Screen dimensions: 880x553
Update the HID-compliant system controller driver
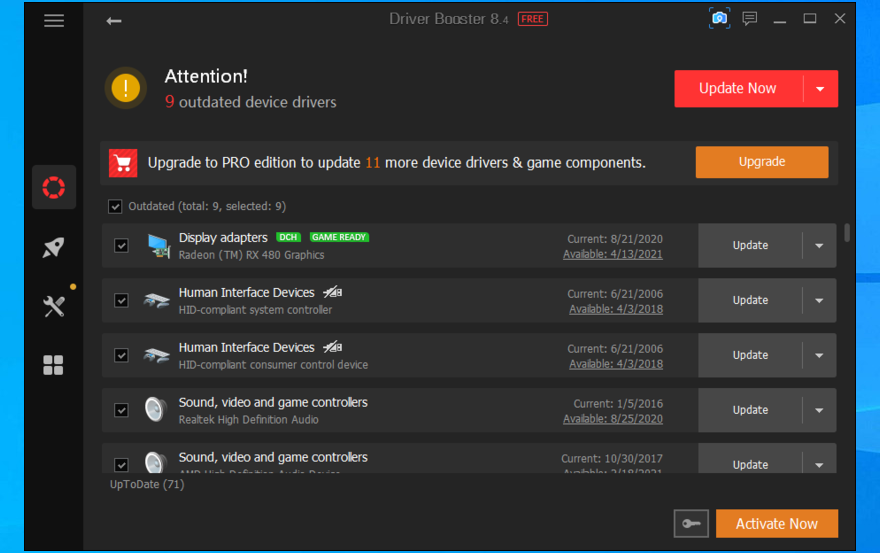pyautogui.click(x=750, y=300)
